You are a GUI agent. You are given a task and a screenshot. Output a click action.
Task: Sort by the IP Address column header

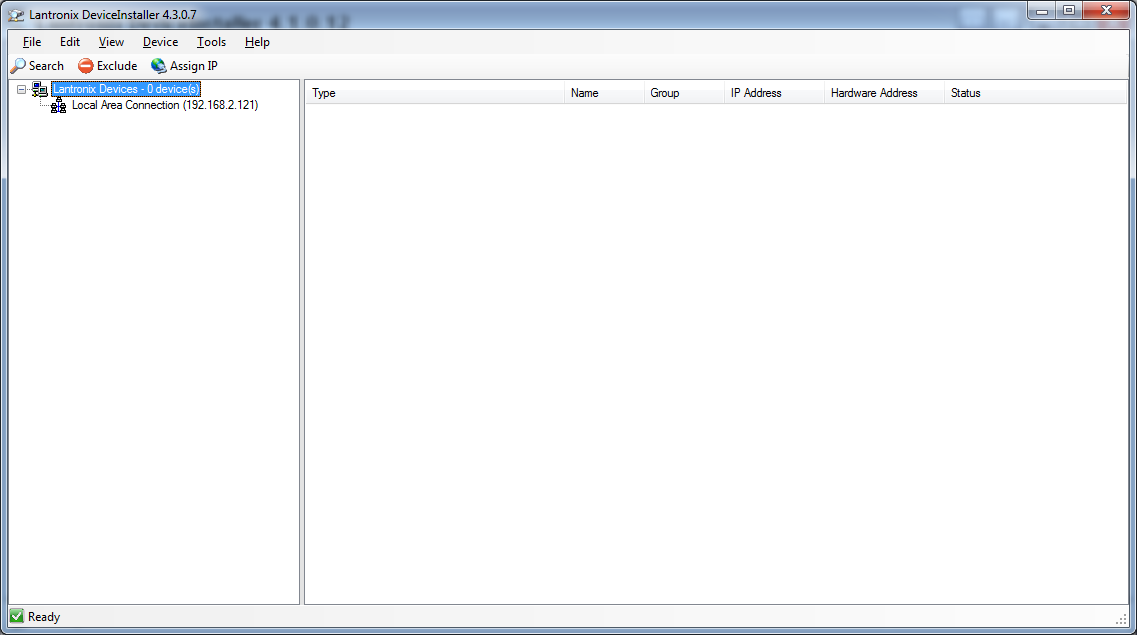point(774,93)
